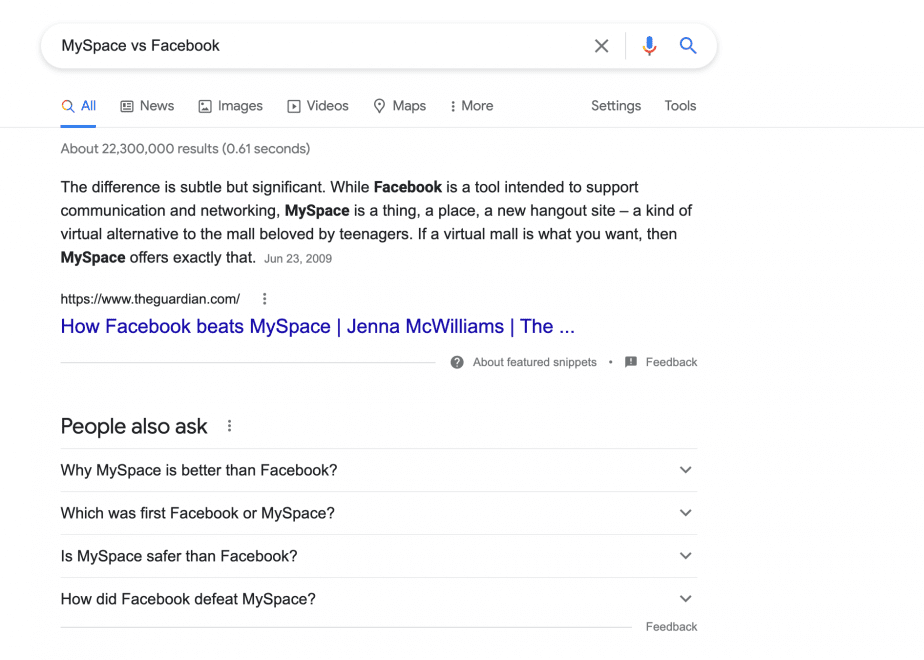Open the More search options menu
Image resolution: width=924 pixels, height=660 pixels.
[471, 106]
